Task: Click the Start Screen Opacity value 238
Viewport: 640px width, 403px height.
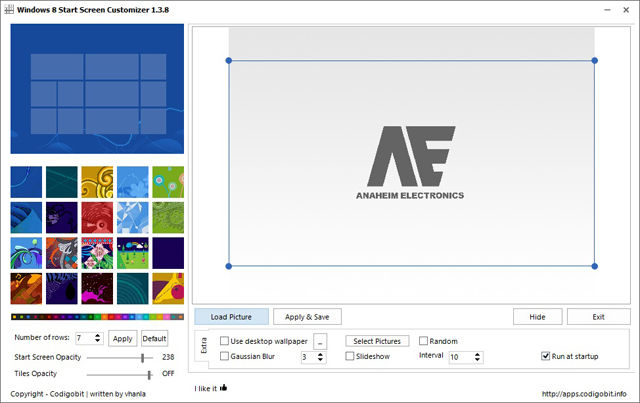Action: click(168, 357)
